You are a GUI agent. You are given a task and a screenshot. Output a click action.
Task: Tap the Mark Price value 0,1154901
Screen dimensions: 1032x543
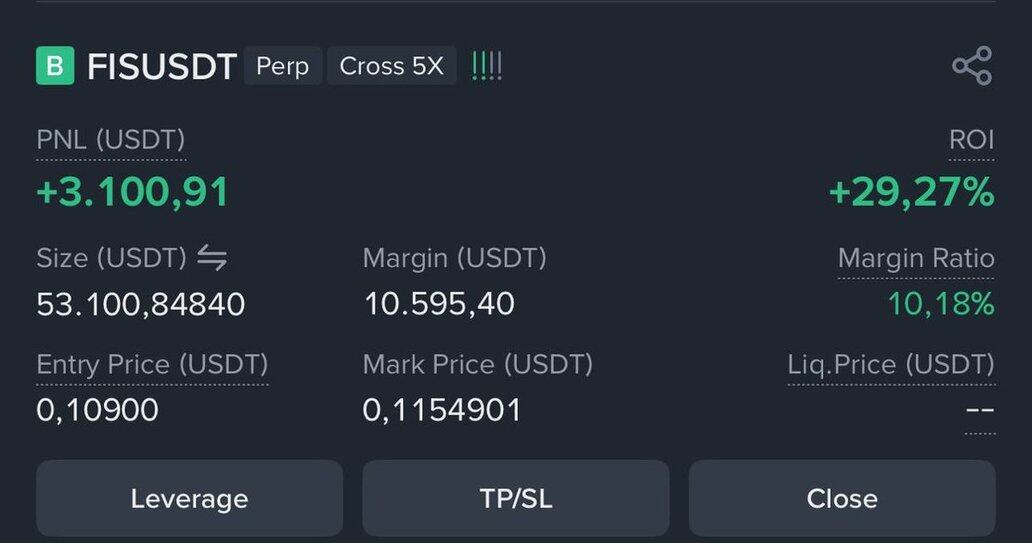[442, 410]
